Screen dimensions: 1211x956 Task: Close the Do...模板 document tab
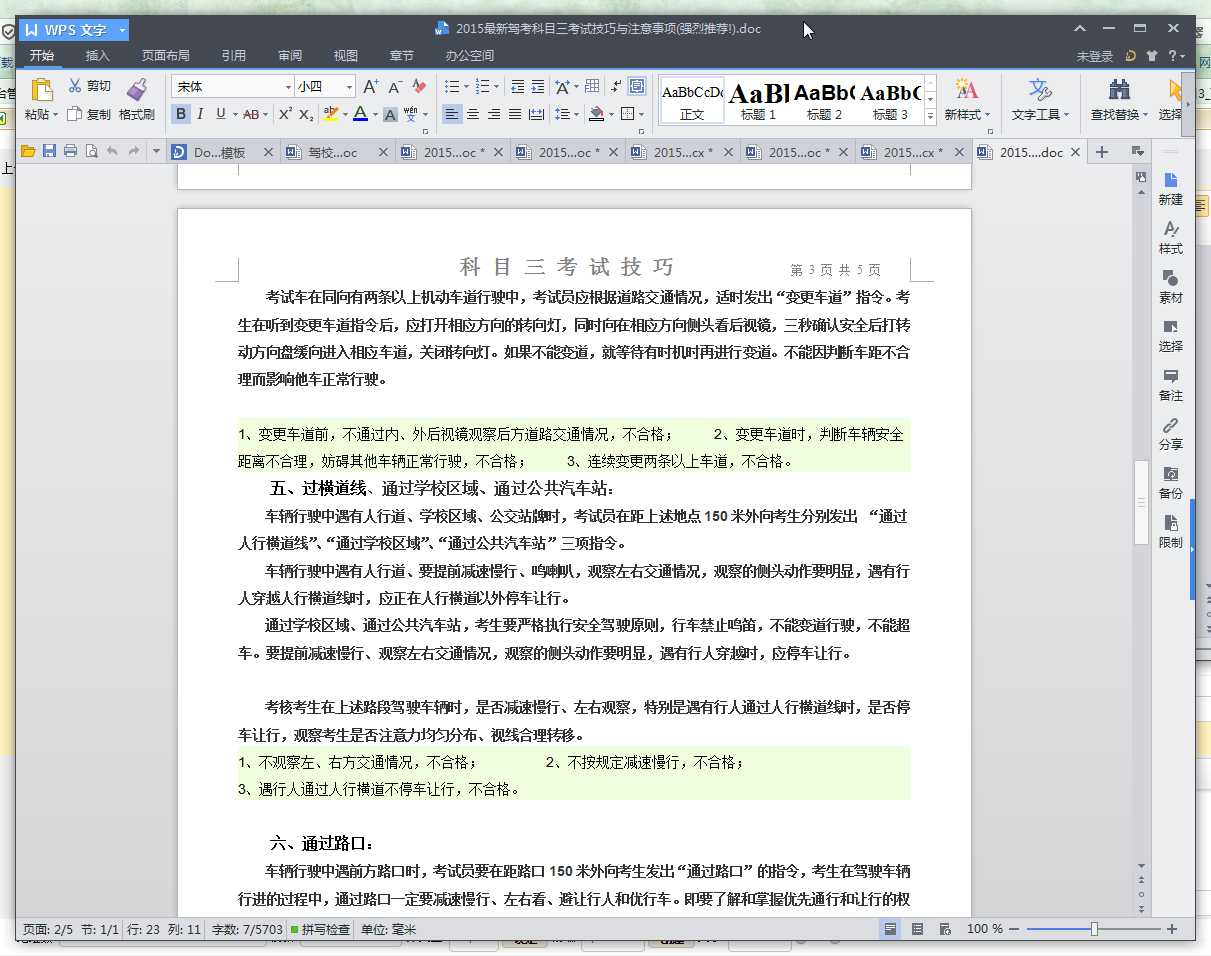(x=267, y=153)
